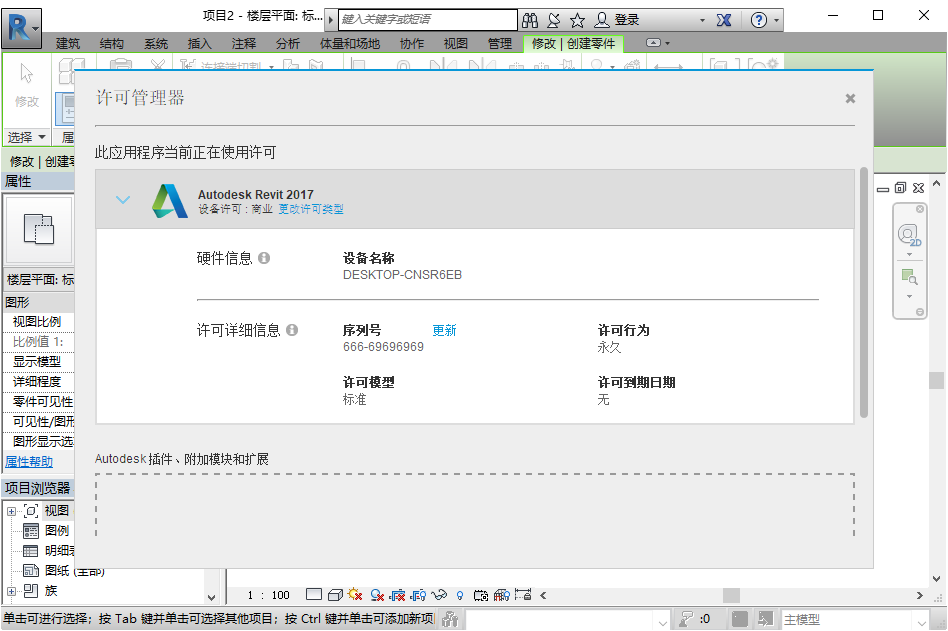Click the temporary view properties icon
The height and width of the screenshot is (631, 948).
[481, 595]
